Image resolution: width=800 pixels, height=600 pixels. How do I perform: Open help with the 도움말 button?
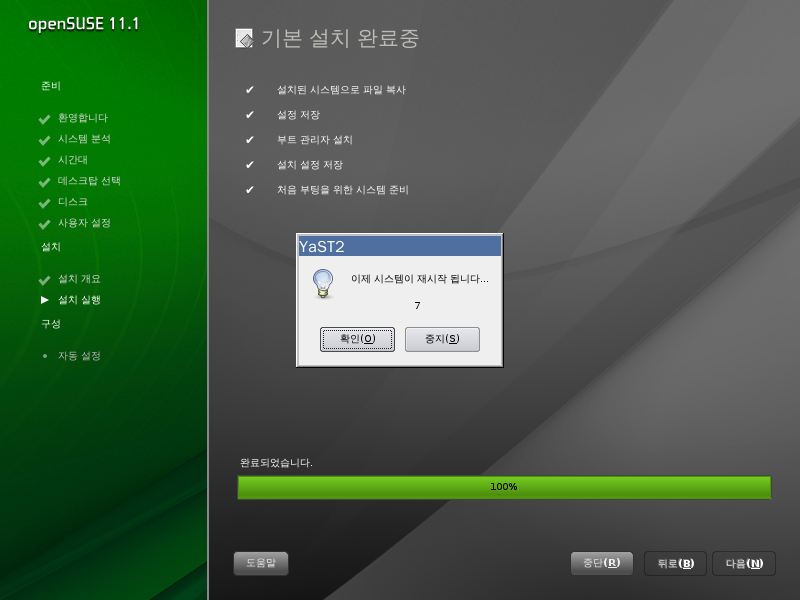[261, 563]
